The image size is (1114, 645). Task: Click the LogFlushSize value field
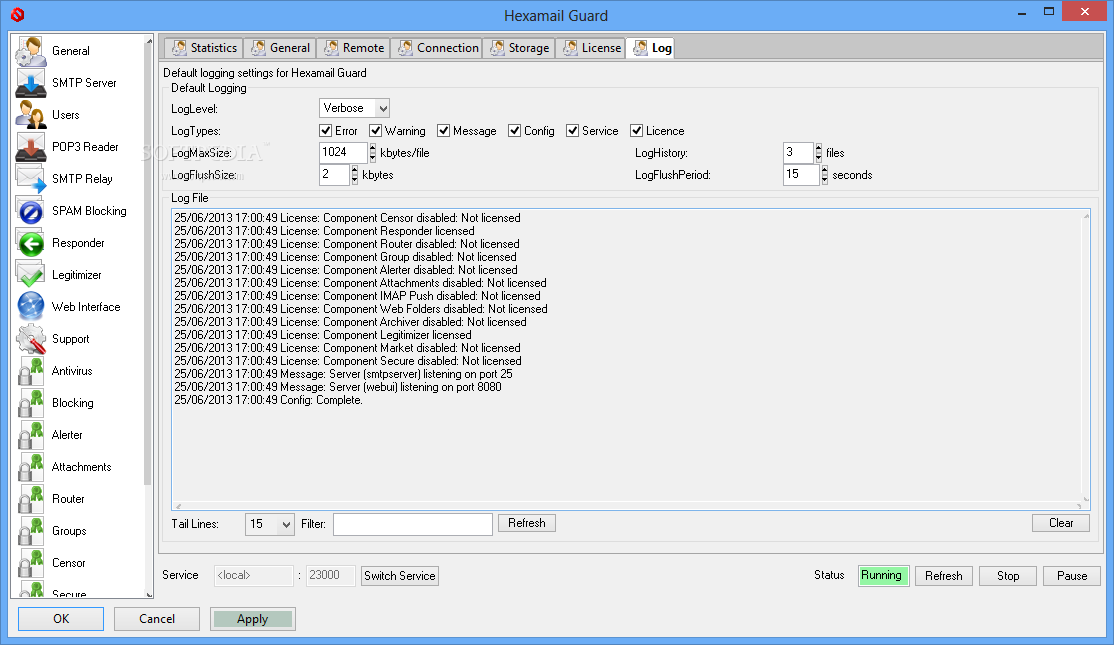click(334, 175)
